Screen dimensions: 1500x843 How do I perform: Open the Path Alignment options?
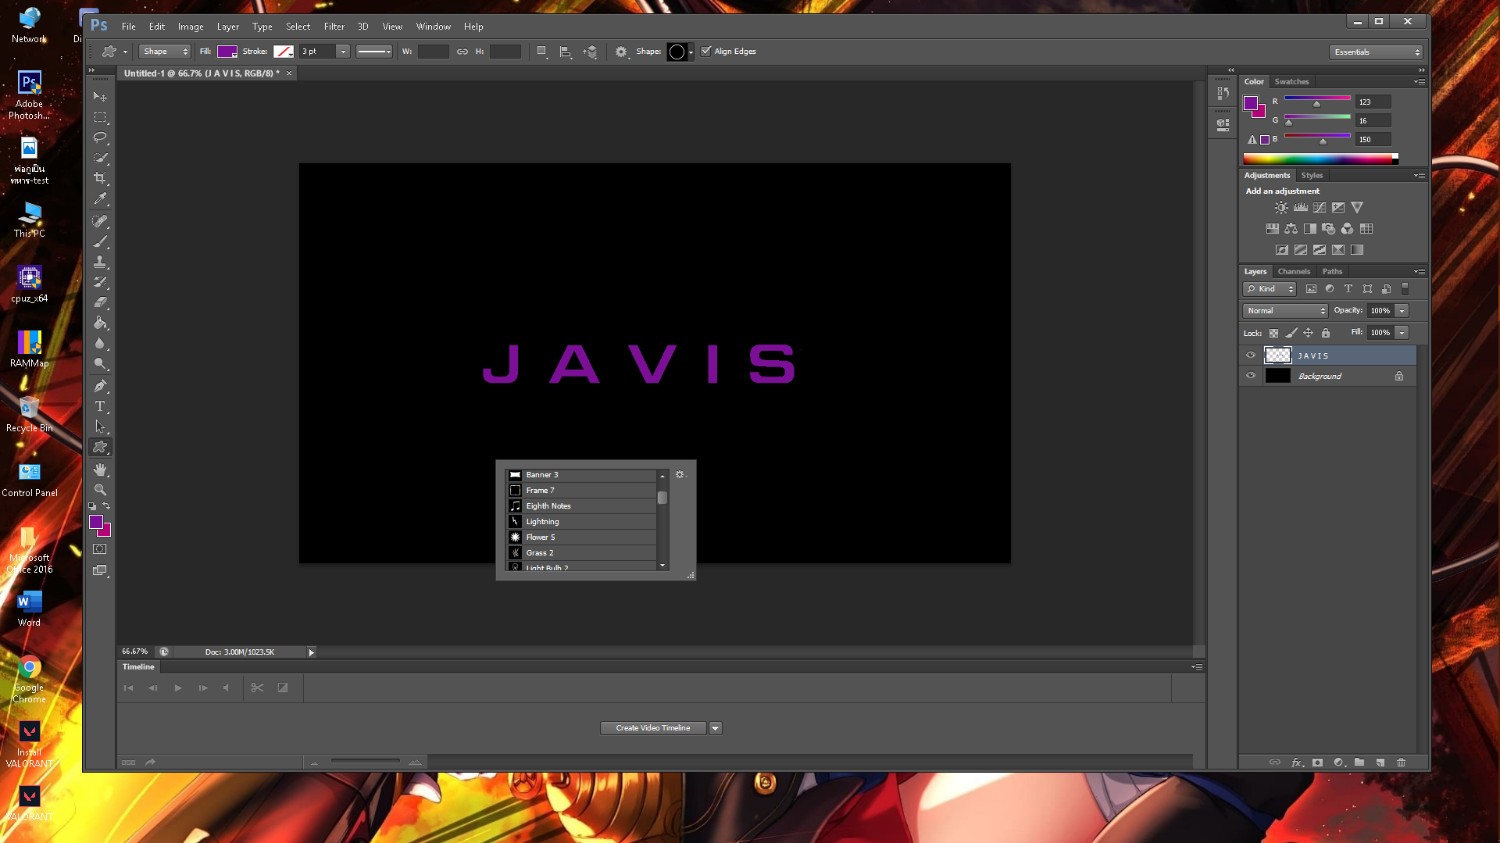click(x=565, y=52)
